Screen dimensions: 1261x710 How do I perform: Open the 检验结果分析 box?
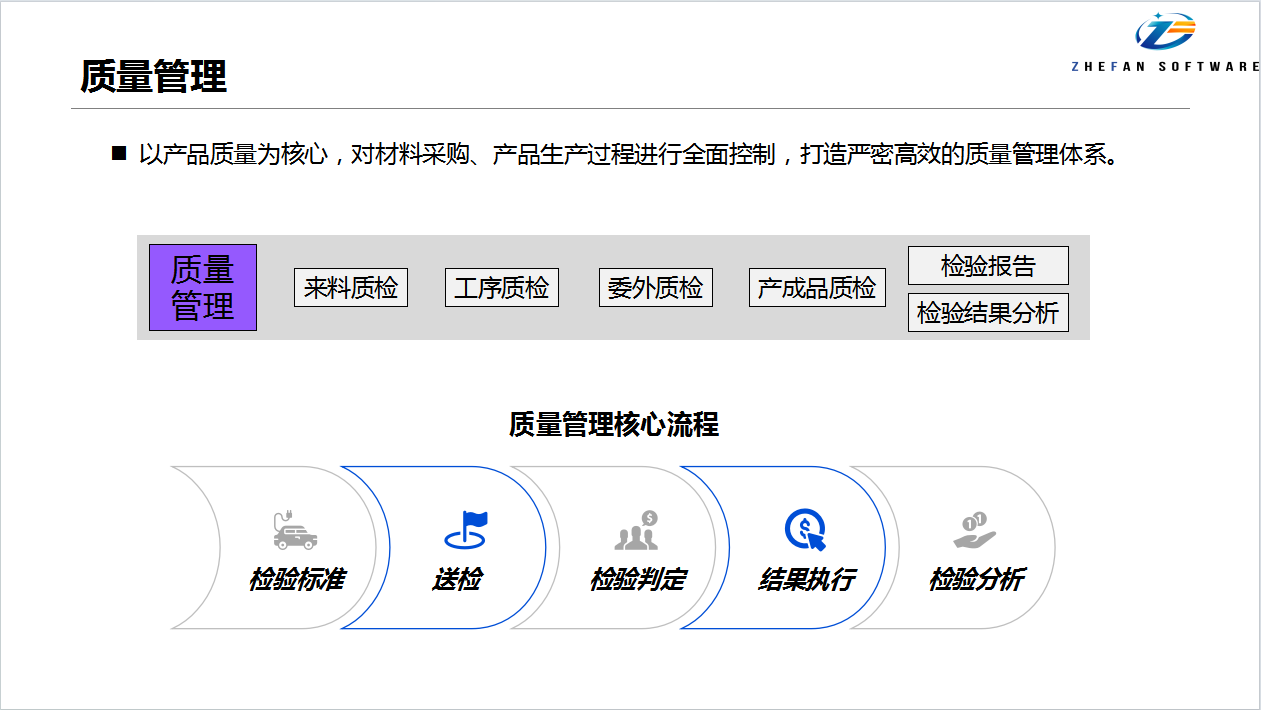point(988,312)
